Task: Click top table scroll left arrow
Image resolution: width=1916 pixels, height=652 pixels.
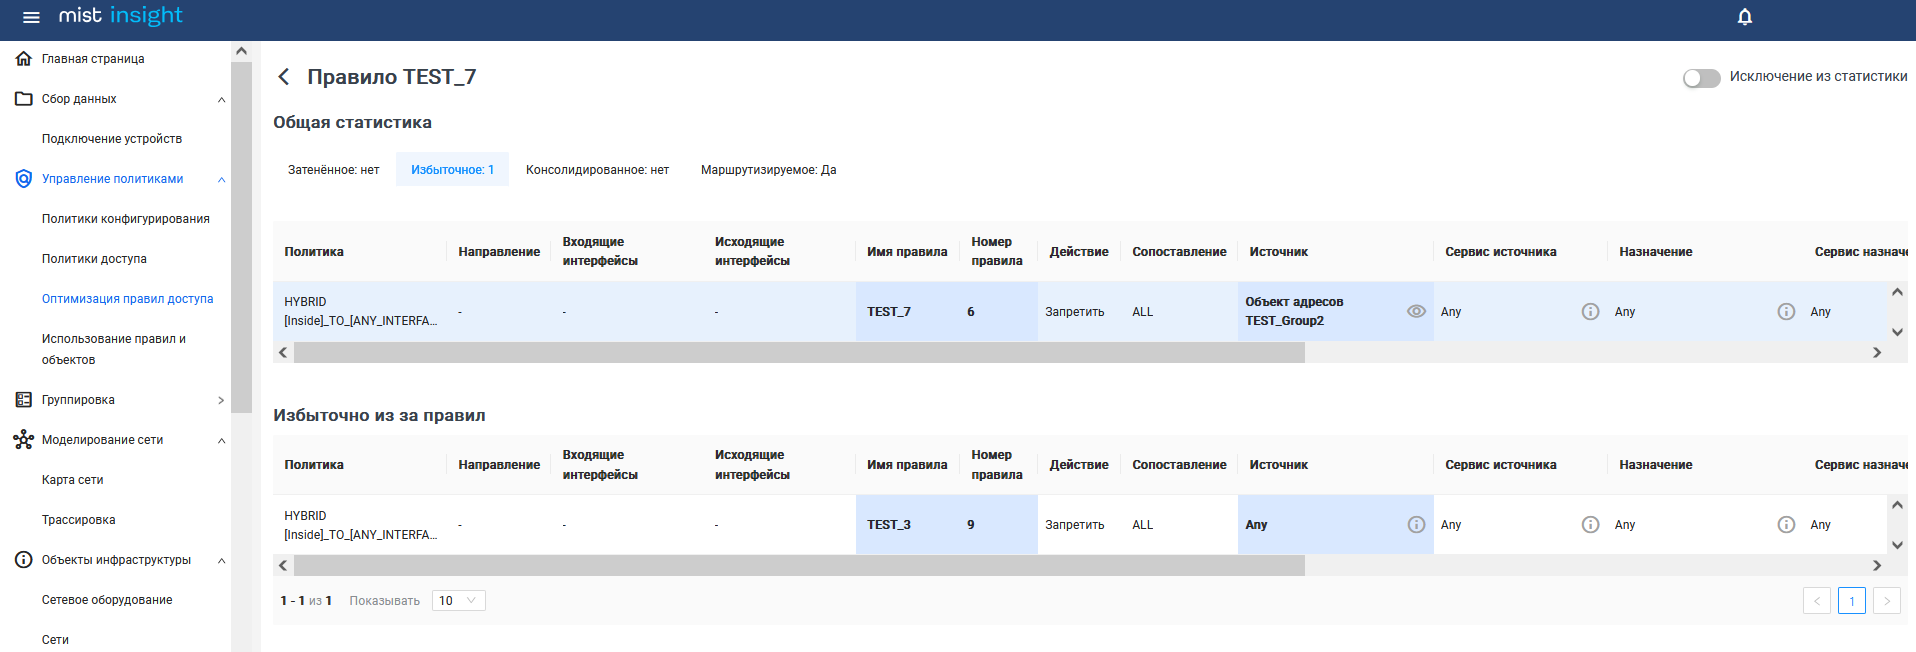Action: click(x=283, y=352)
